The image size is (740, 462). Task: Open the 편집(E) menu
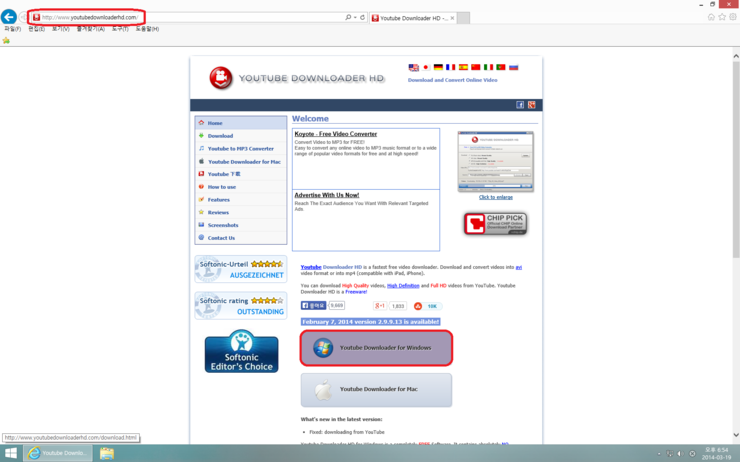click(x=36, y=29)
